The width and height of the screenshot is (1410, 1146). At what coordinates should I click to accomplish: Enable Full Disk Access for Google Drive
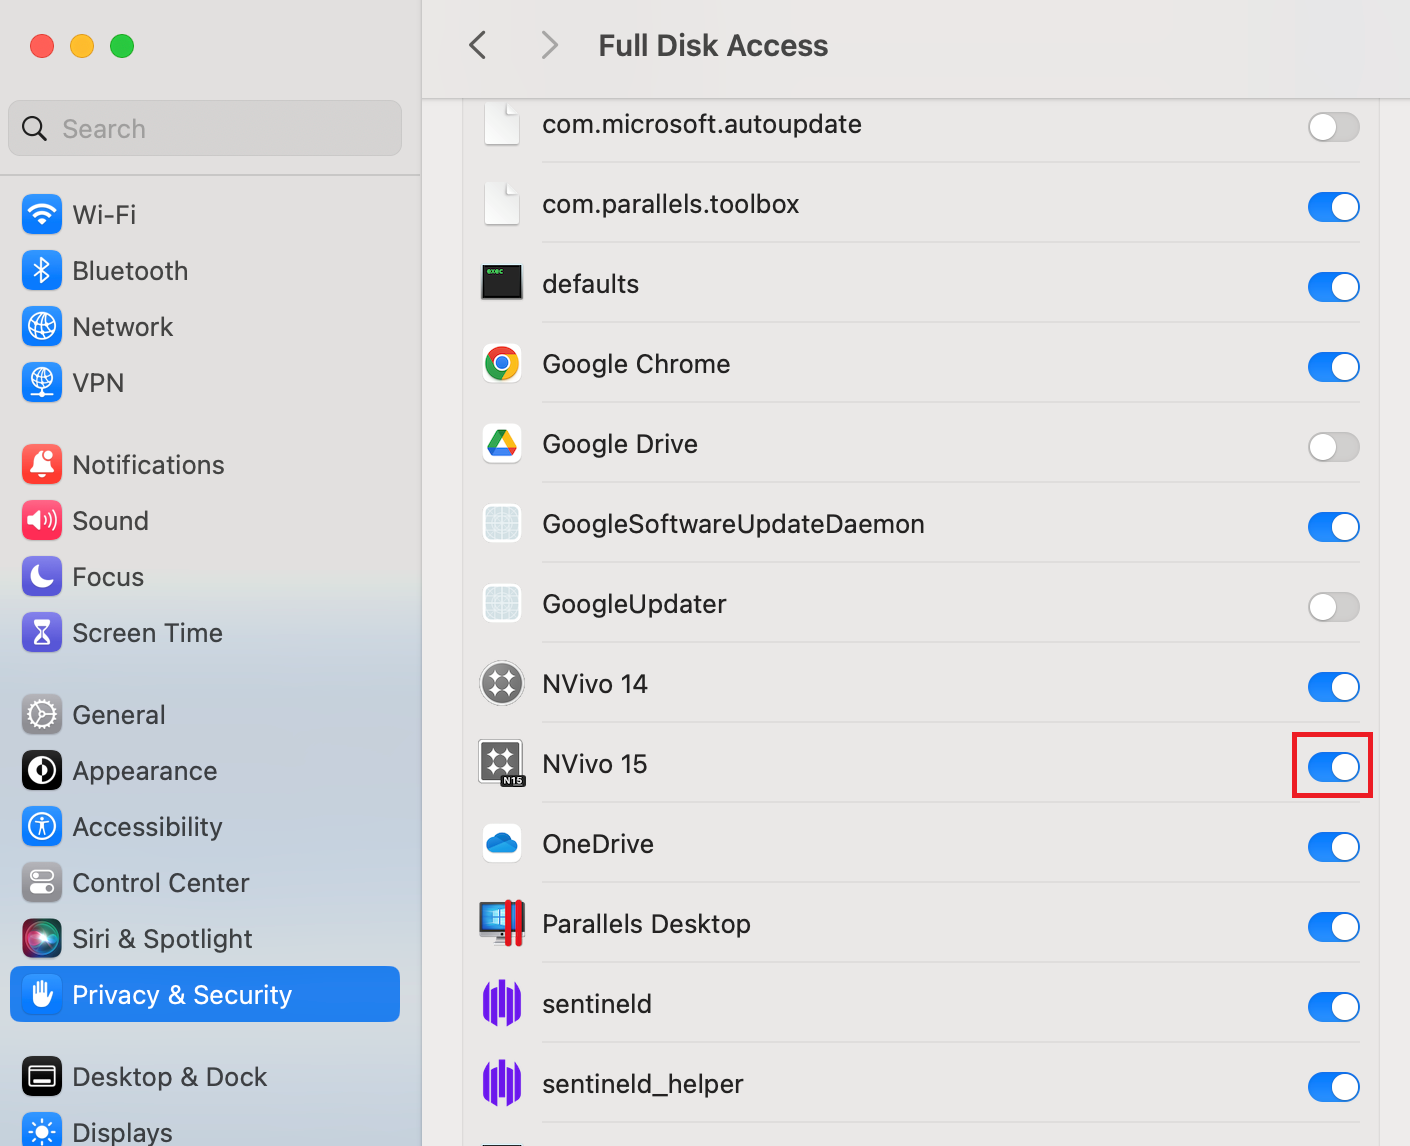click(1333, 447)
